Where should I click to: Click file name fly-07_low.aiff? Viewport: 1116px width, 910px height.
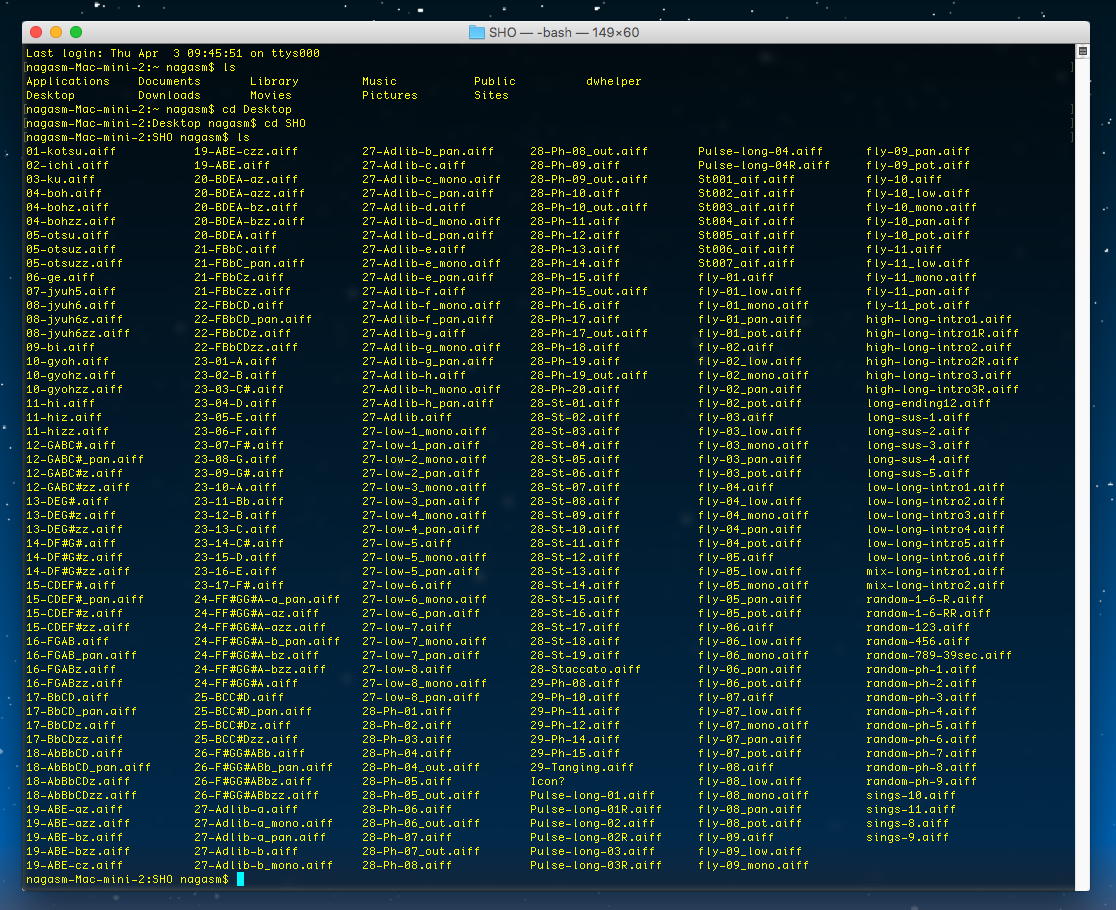click(750, 711)
